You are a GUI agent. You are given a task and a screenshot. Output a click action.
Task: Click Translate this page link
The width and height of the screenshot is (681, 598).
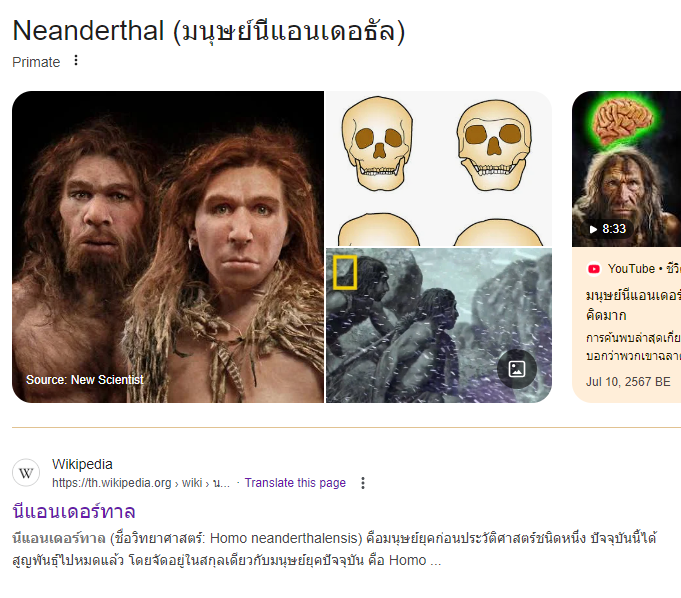295,482
